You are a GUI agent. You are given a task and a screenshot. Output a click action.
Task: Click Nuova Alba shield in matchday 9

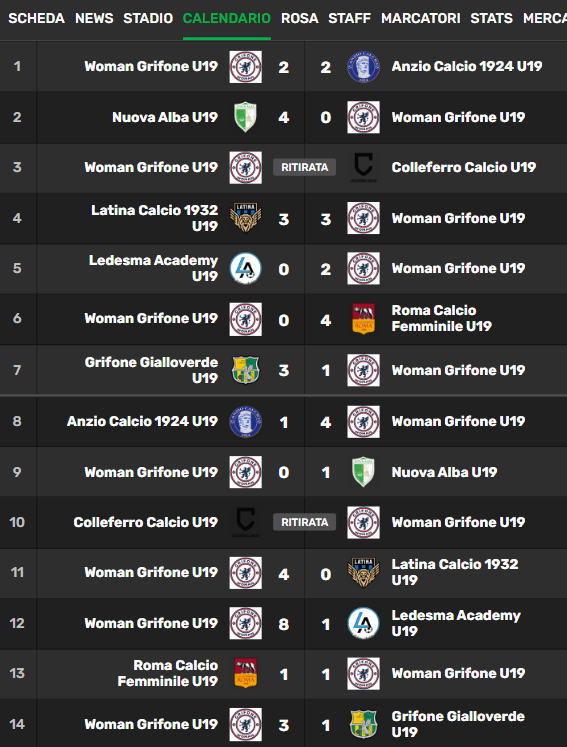[363, 472]
